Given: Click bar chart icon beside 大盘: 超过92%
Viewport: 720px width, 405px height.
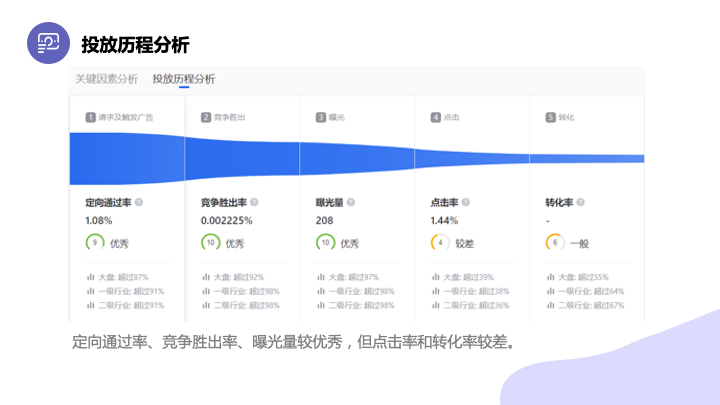Looking at the screenshot, I should (x=206, y=277).
